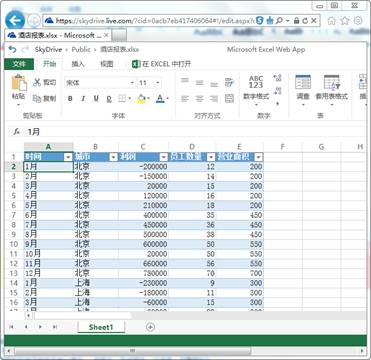The width and height of the screenshot is (371, 360).
Task: Select cell with -200000
Action: pyautogui.click(x=143, y=167)
